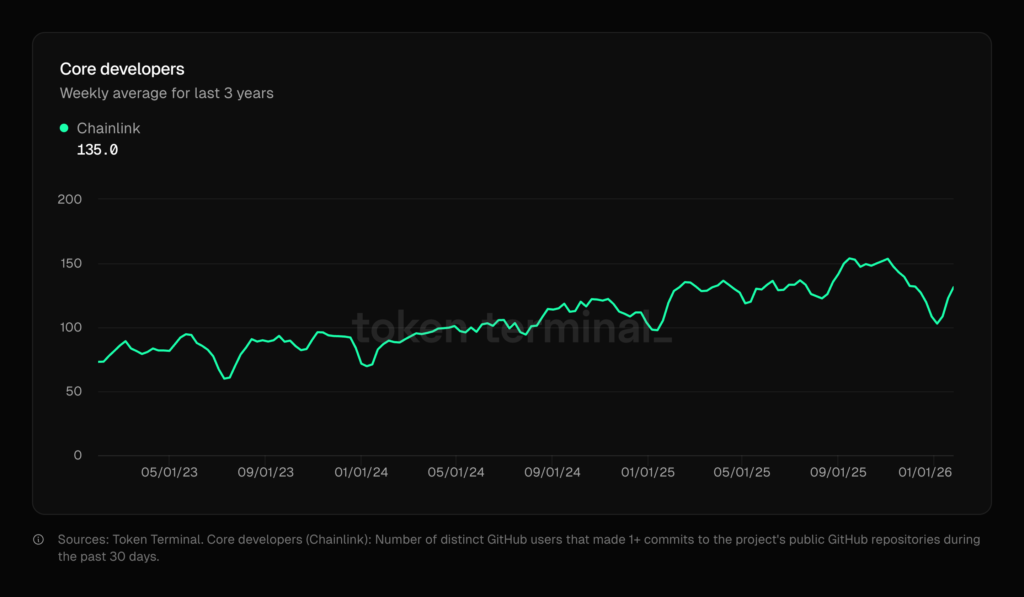Click the Weekly average subtitle text
The width and height of the screenshot is (1024, 597).
(166, 93)
